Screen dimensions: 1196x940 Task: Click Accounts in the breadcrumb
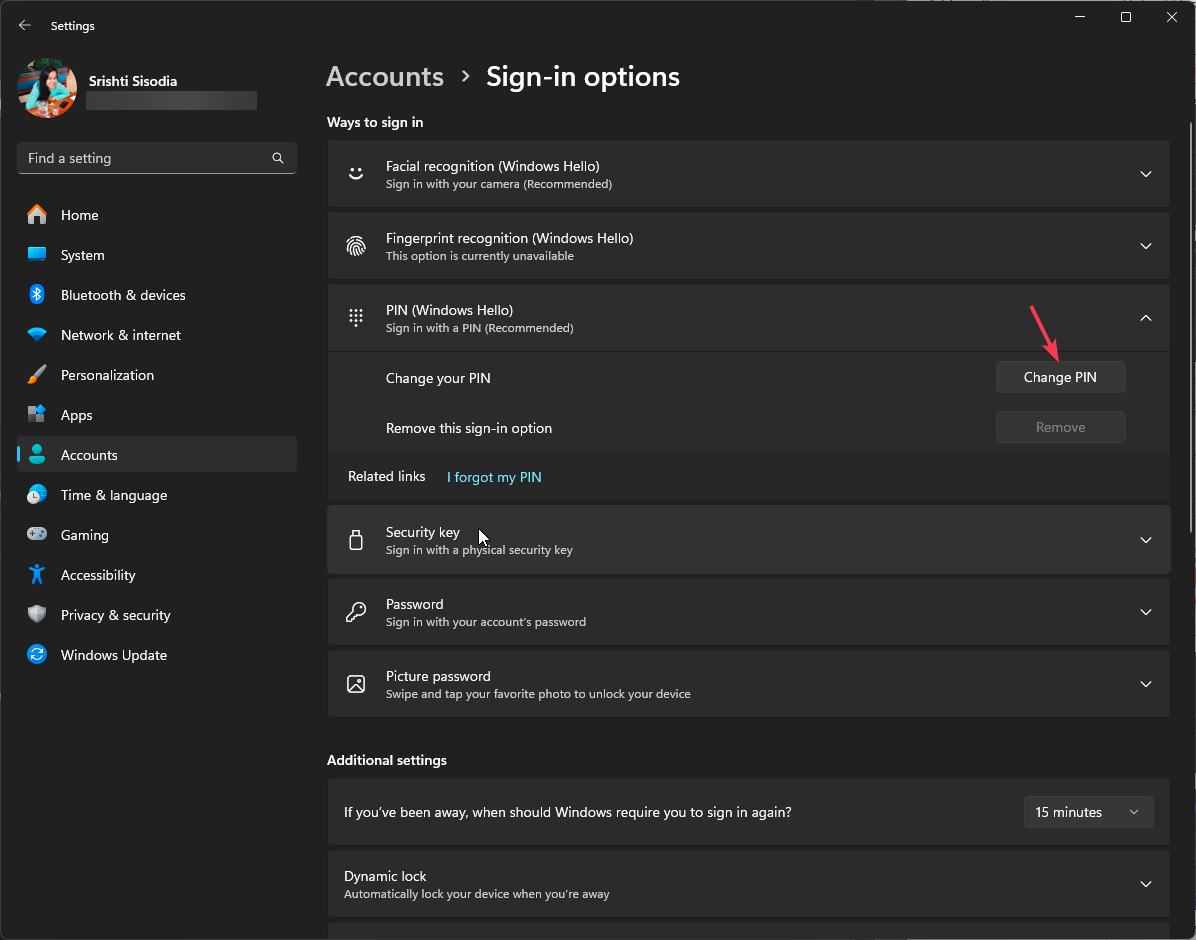tap(384, 76)
